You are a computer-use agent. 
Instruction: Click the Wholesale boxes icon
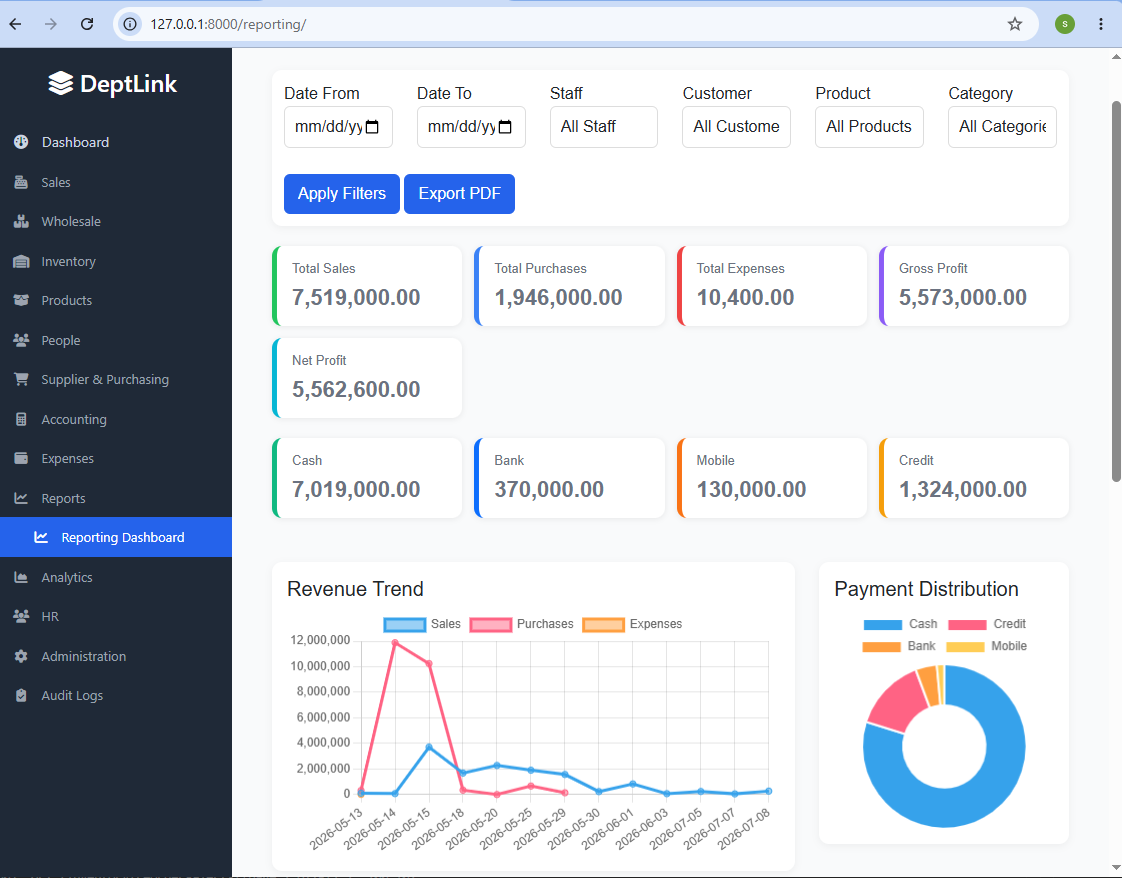[x=21, y=222]
